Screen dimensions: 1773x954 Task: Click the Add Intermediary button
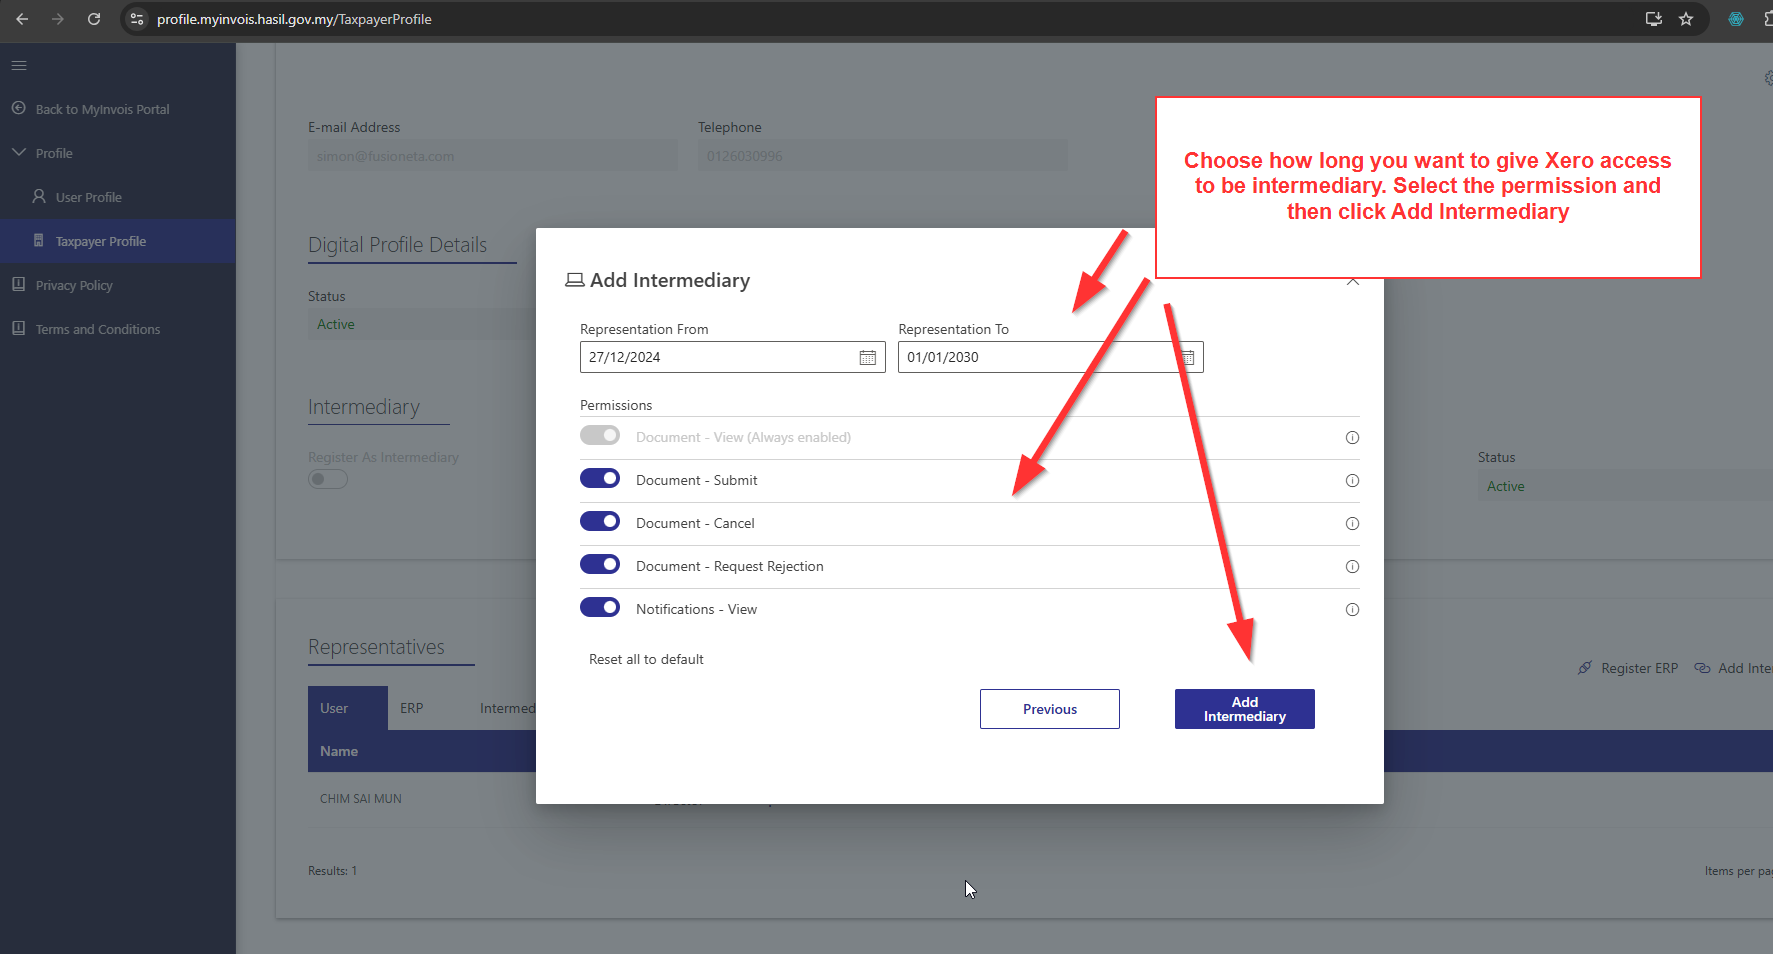(1244, 709)
